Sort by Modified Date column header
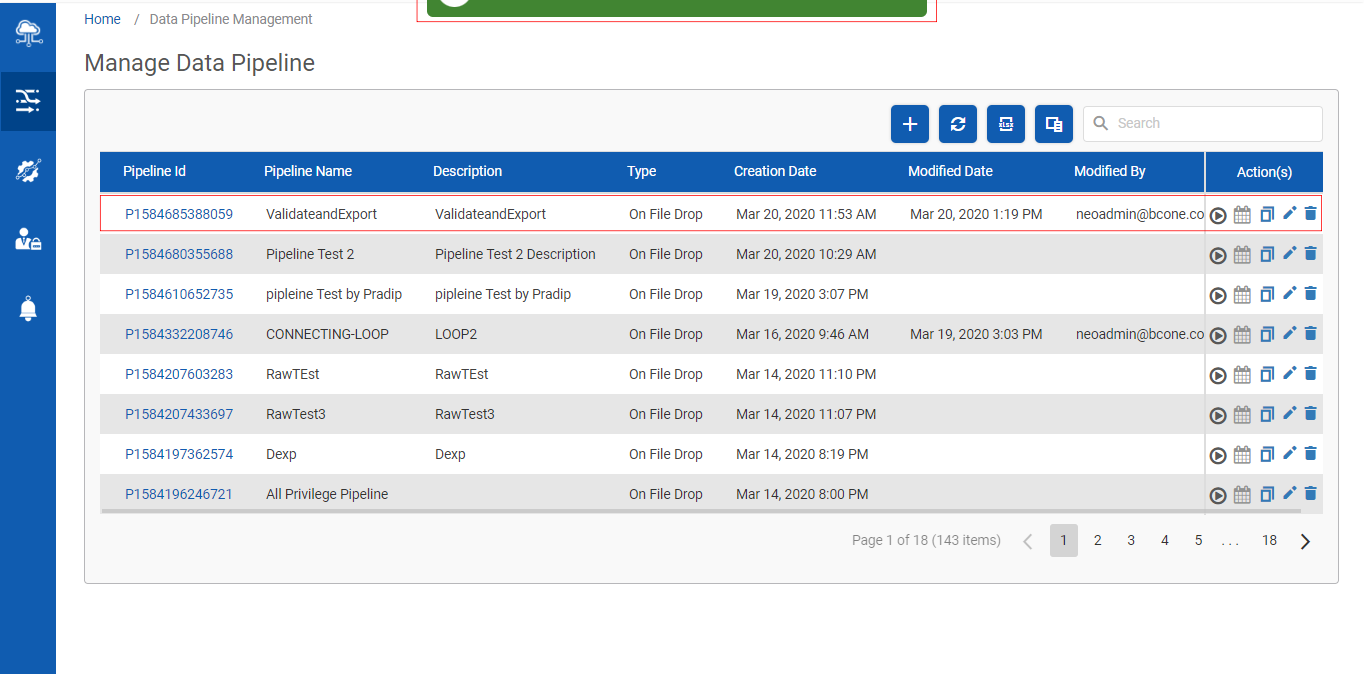 950,171
